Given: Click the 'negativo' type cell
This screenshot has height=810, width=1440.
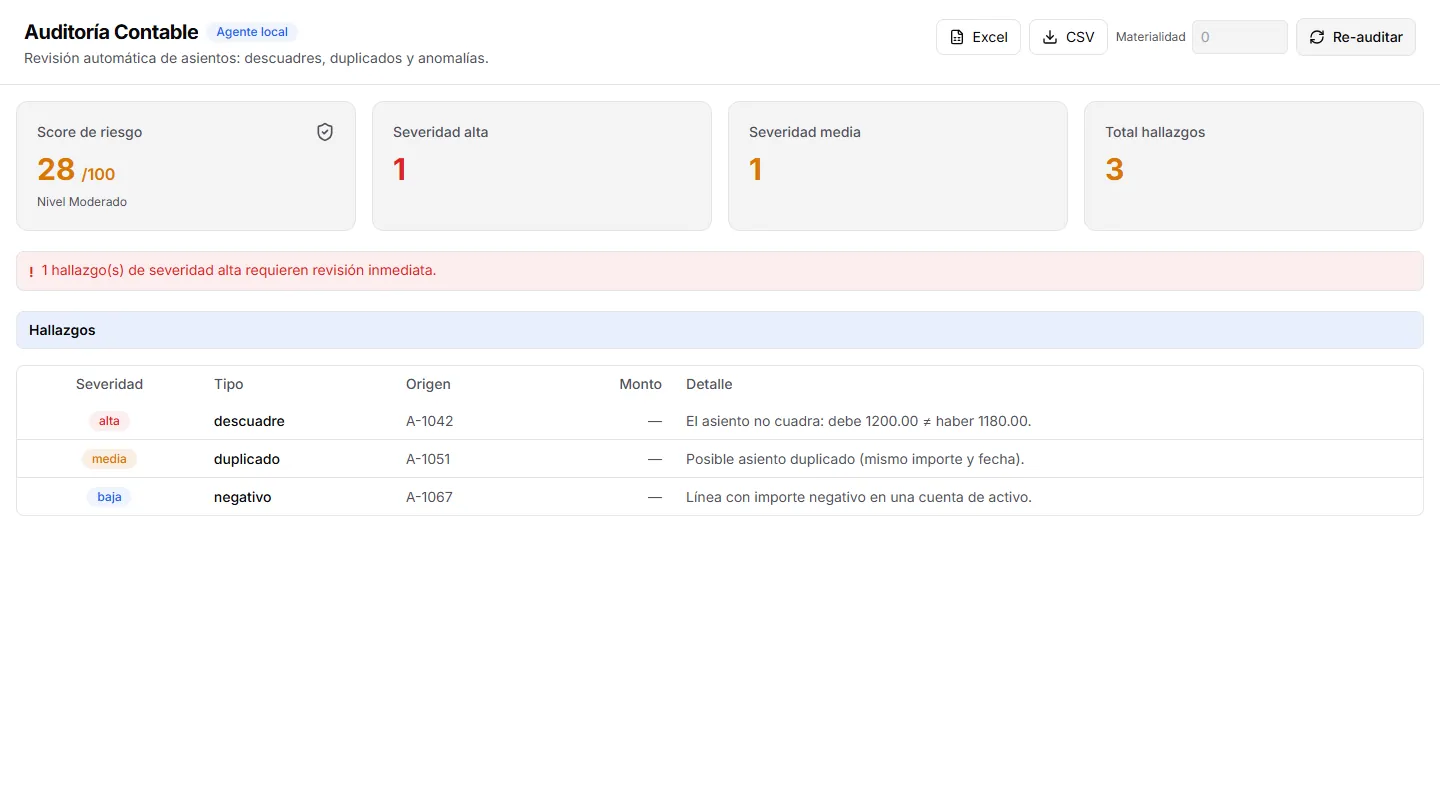Looking at the screenshot, I should (x=242, y=497).
